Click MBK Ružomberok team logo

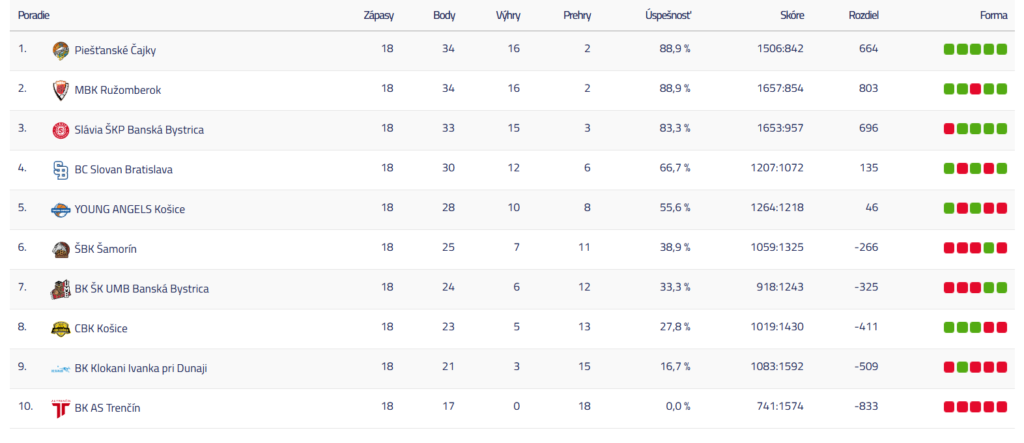coord(61,90)
